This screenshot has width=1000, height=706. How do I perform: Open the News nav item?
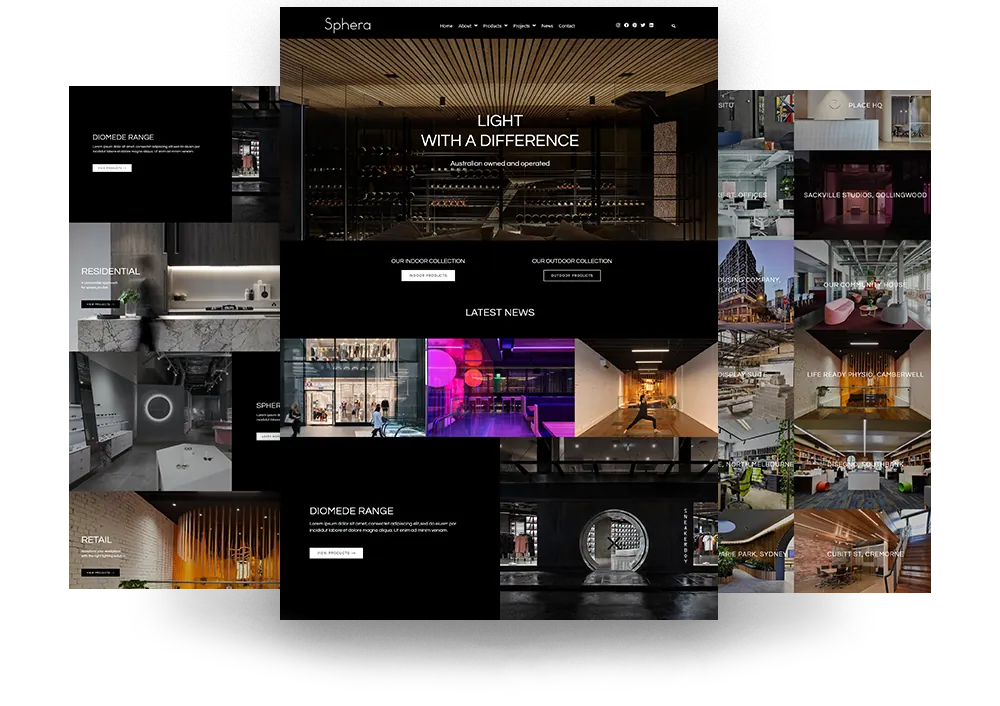(547, 26)
